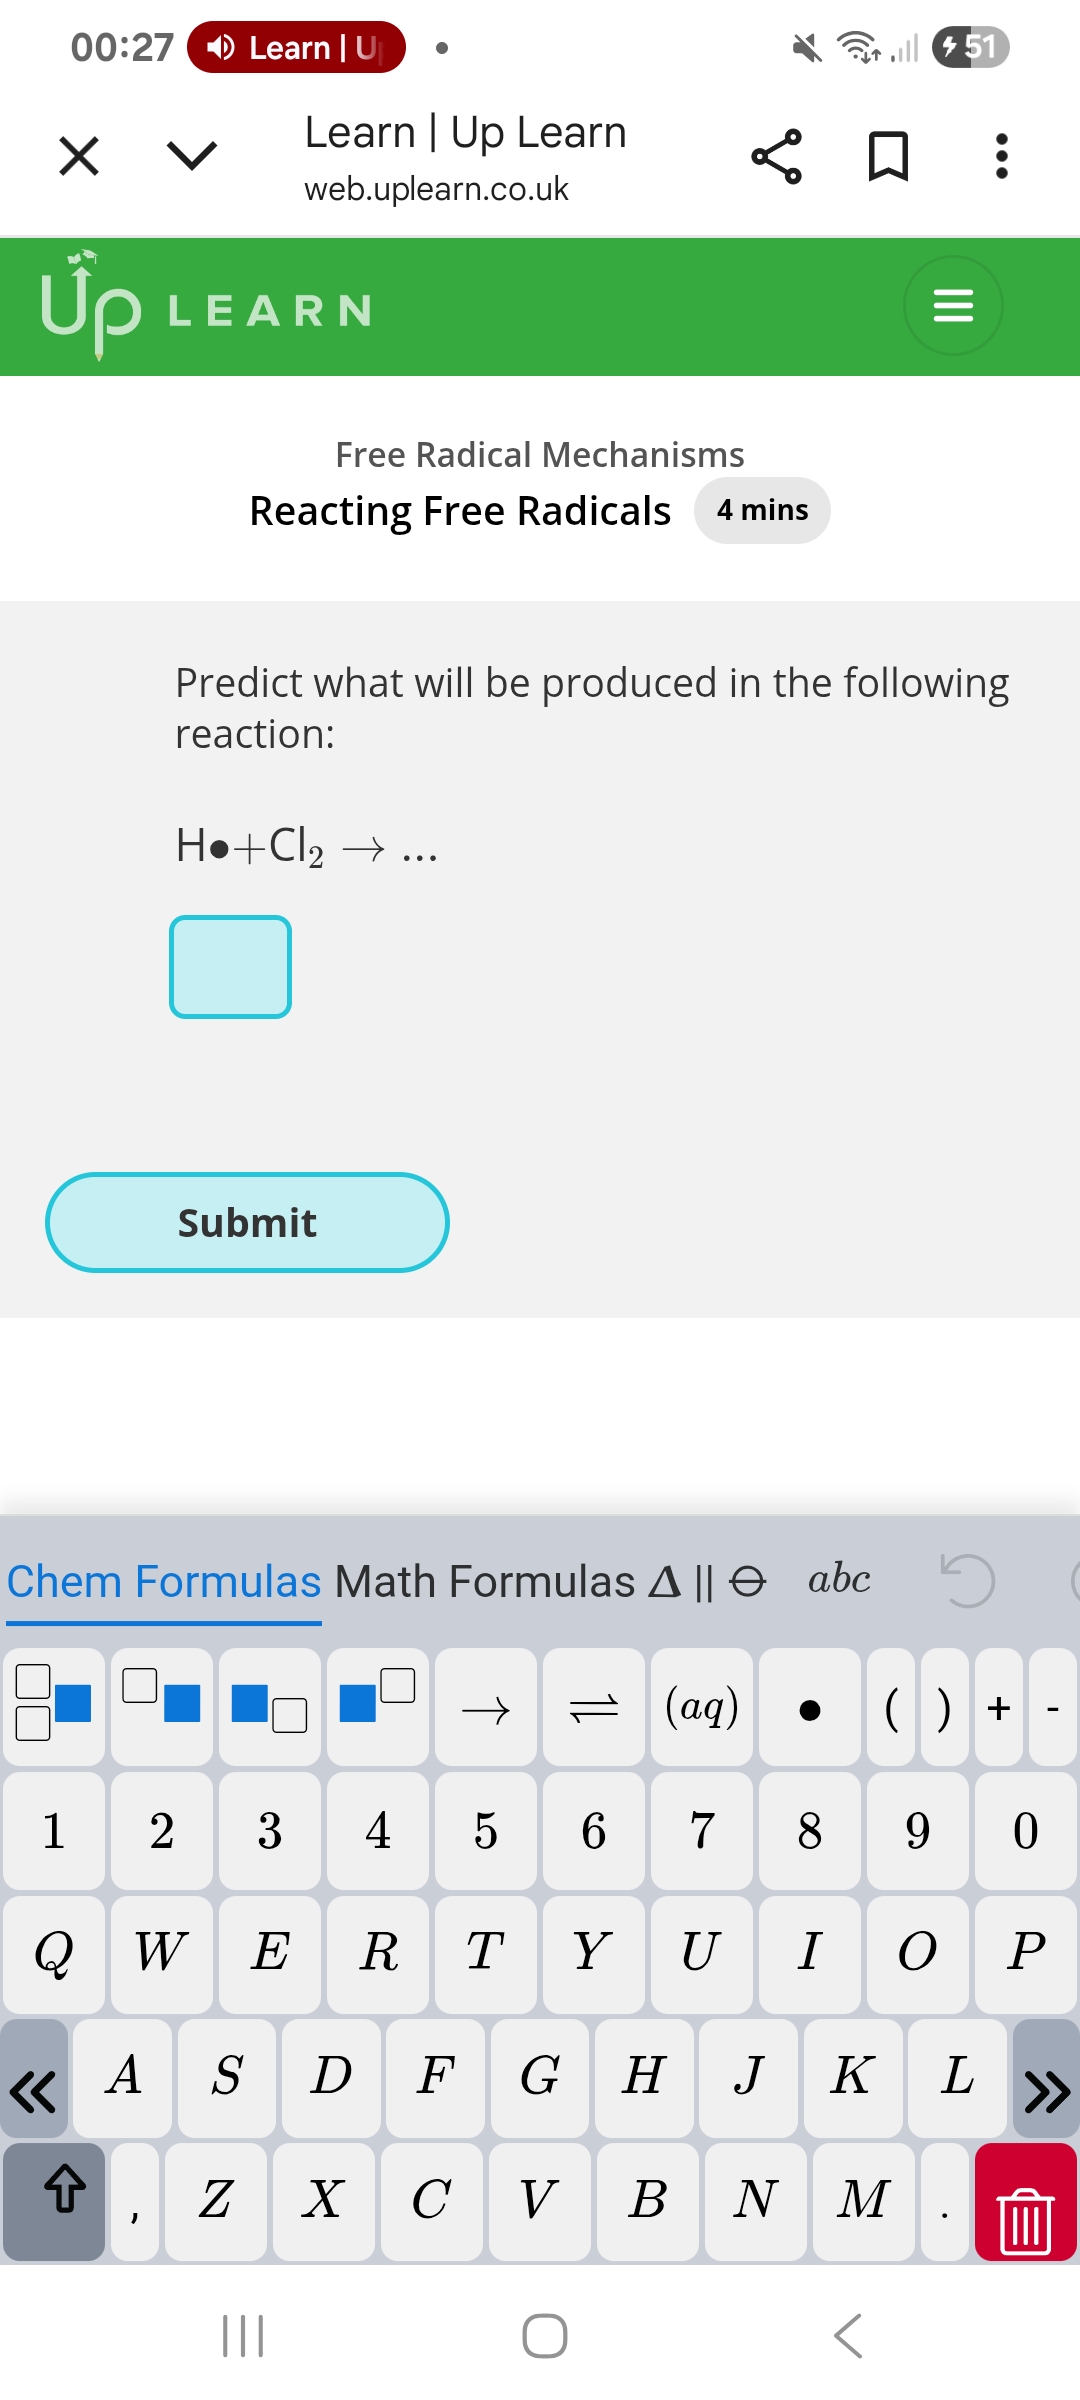Insert the superscript template key
Viewport: 1080px width, 2400px height.
click(377, 1708)
